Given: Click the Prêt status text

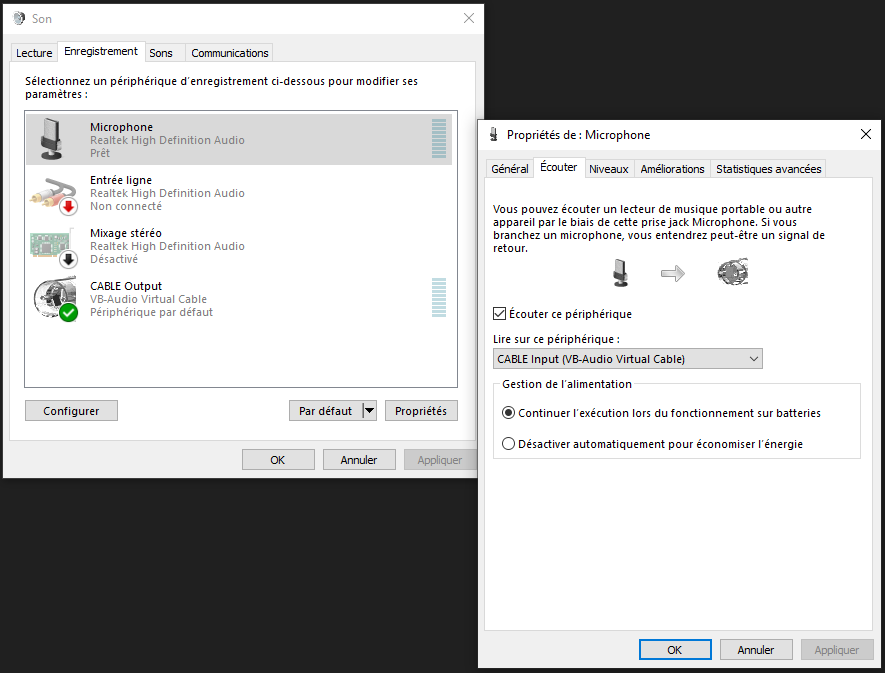Looking at the screenshot, I should point(100,153).
